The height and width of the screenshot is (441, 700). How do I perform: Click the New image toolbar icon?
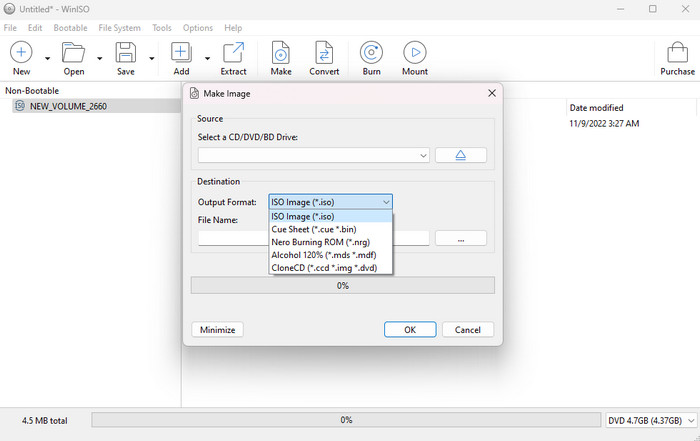click(x=21, y=52)
